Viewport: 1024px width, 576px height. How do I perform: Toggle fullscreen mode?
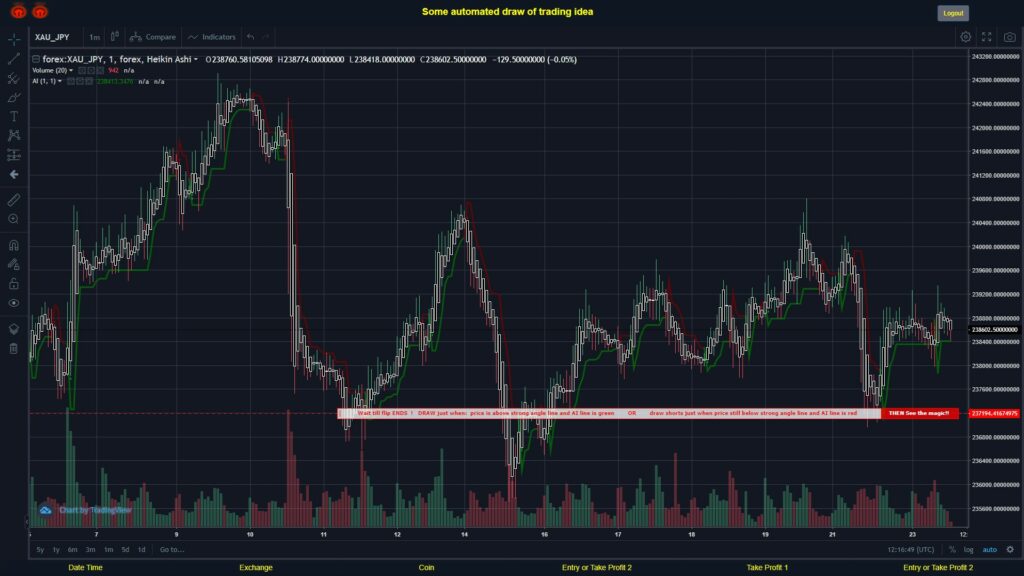(x=987, y=37)
